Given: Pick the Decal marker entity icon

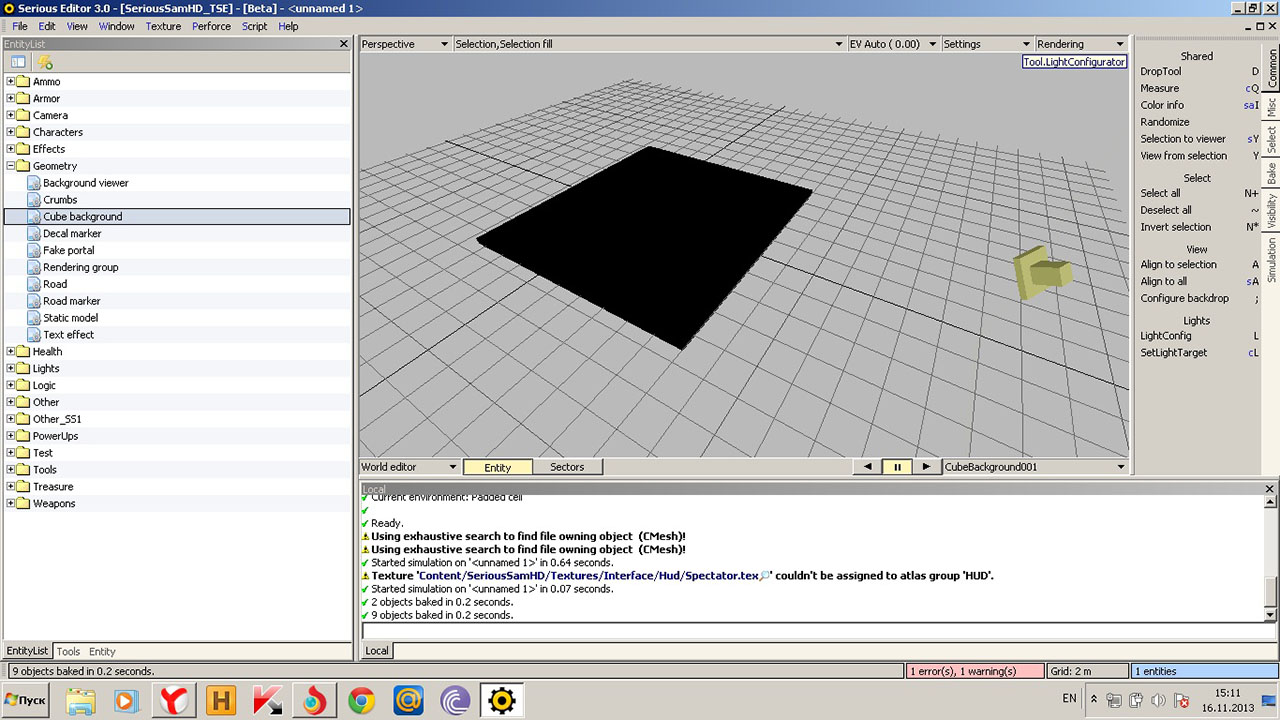Looking at the screenshot, I should click(34, 234).
